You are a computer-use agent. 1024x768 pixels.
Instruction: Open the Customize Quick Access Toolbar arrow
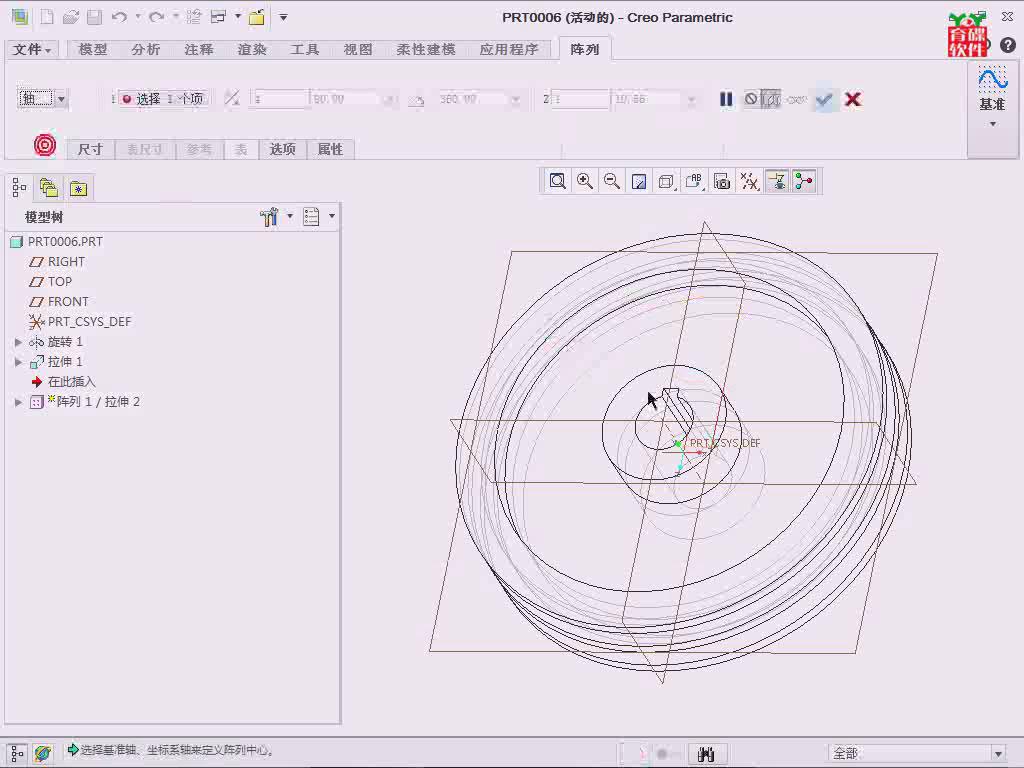[283, 17]
